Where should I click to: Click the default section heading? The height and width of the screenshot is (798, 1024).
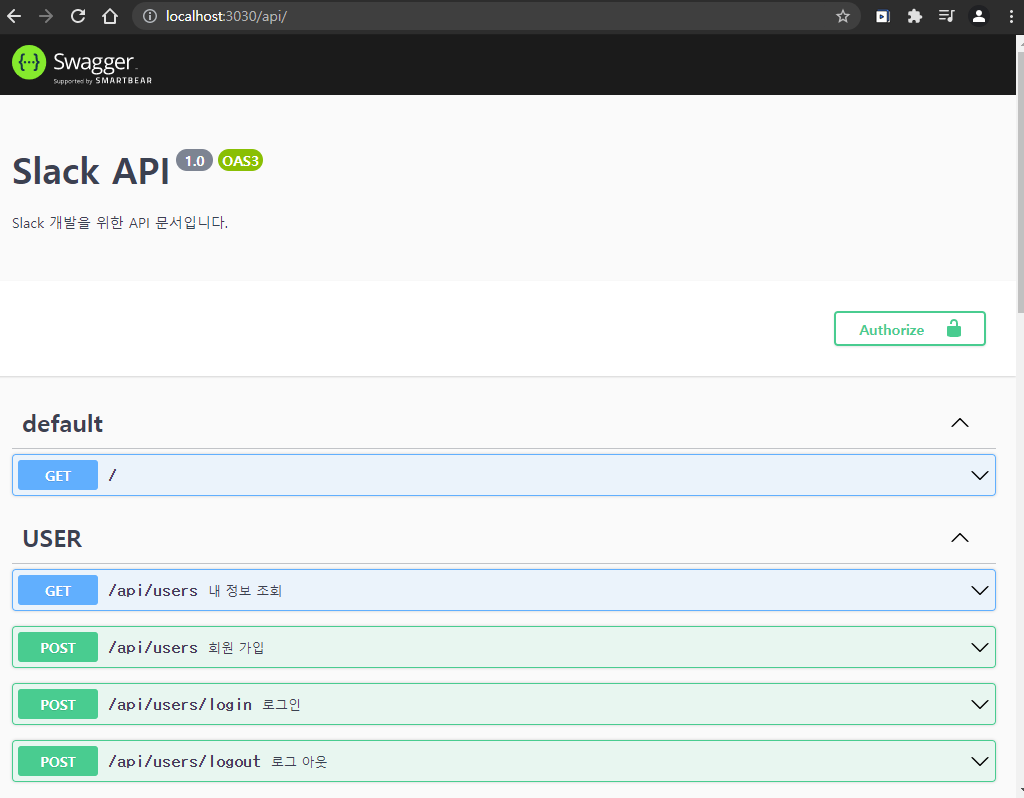click(63, 424)
